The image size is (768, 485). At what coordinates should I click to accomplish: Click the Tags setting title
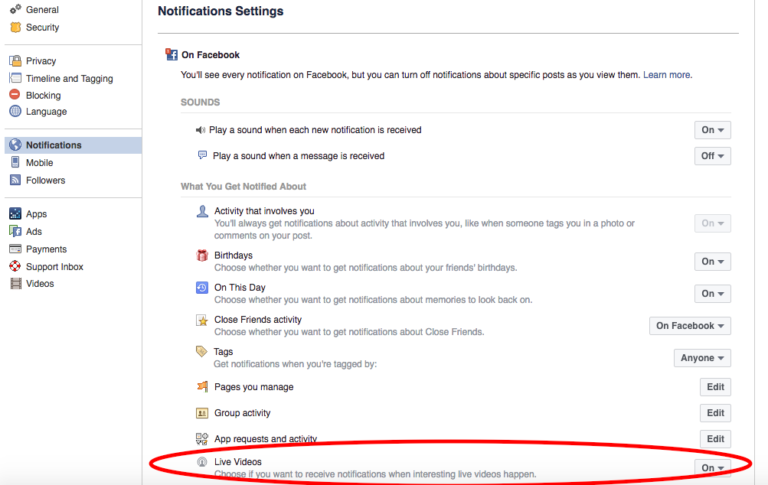(223, 352)
